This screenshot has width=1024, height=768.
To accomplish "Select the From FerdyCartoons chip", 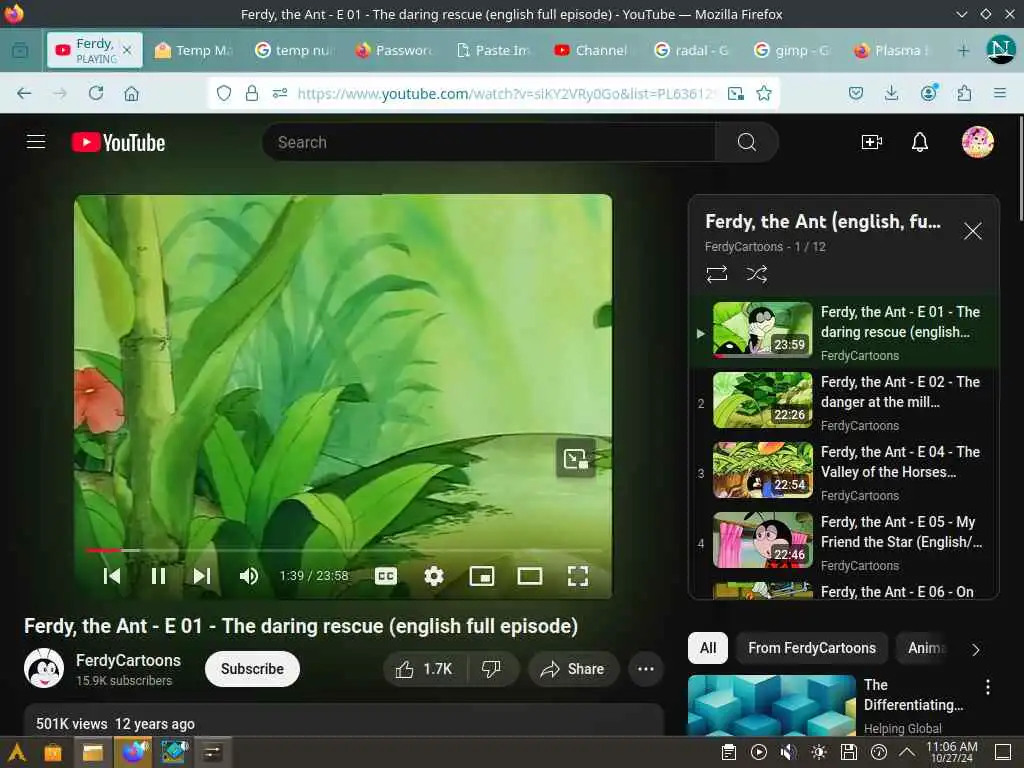I will pos(812,648).
